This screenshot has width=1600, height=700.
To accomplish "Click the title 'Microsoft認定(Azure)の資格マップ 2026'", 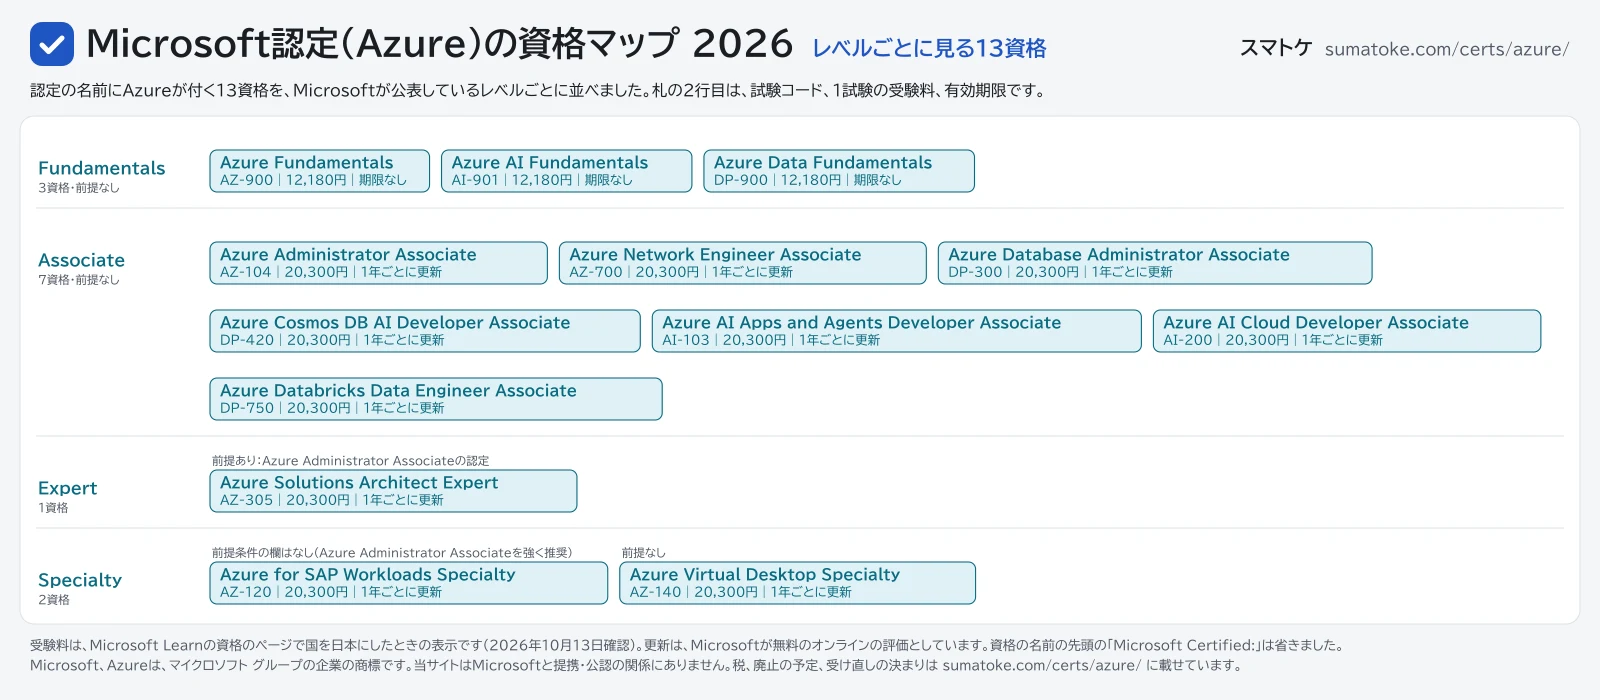I will pos(439,44).
